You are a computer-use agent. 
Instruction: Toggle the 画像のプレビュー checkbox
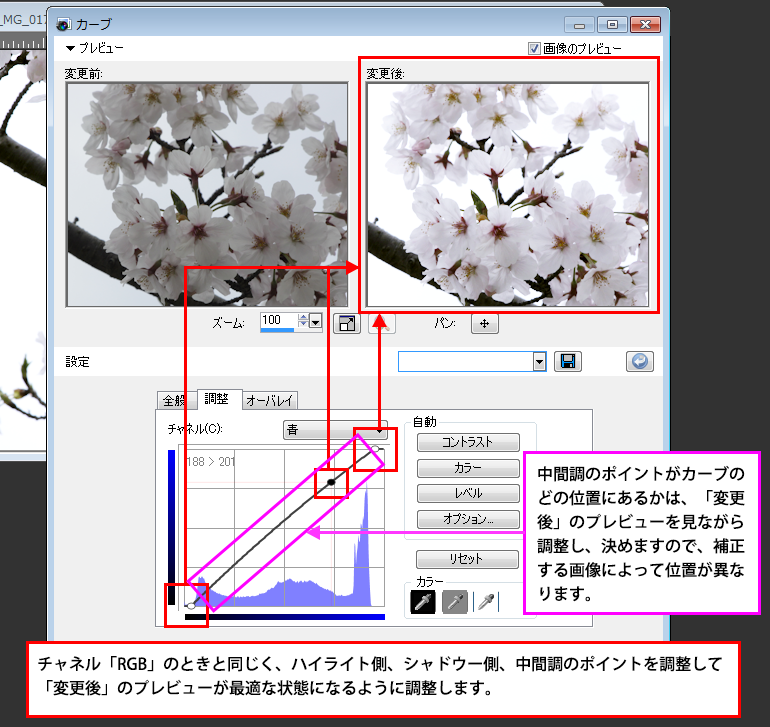534,48
